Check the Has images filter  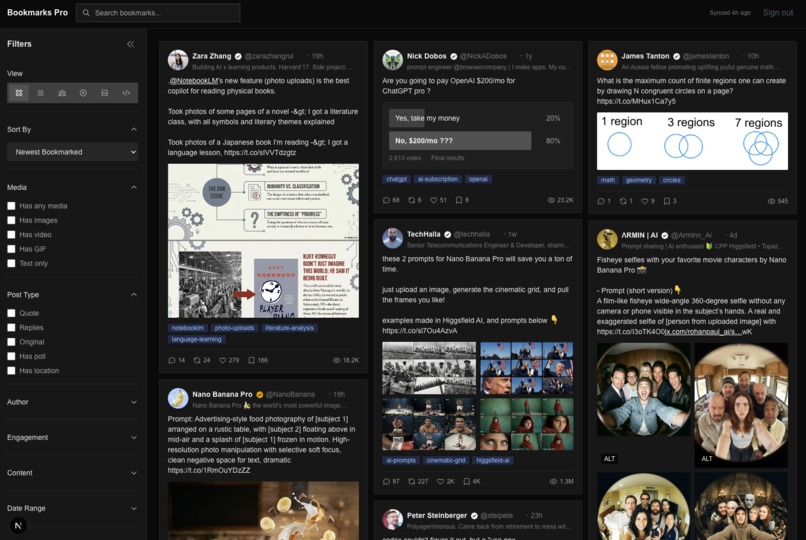click(11, 220)
